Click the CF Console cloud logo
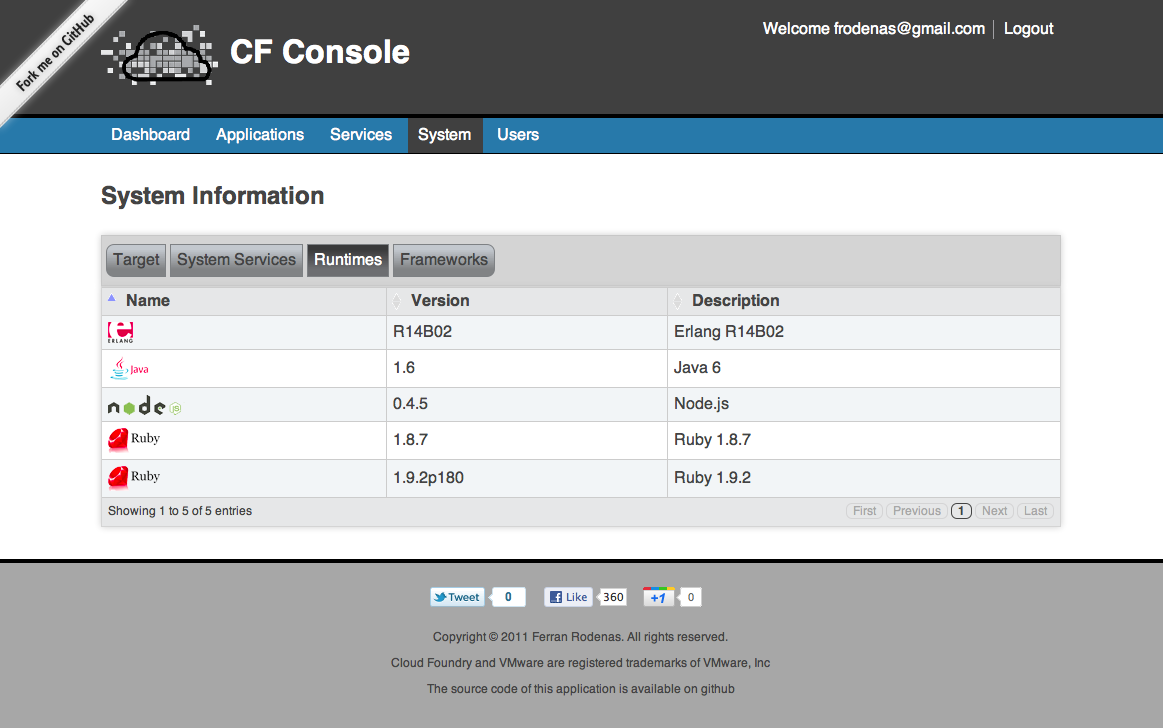The image size is (1163, 728). (159, 56)
